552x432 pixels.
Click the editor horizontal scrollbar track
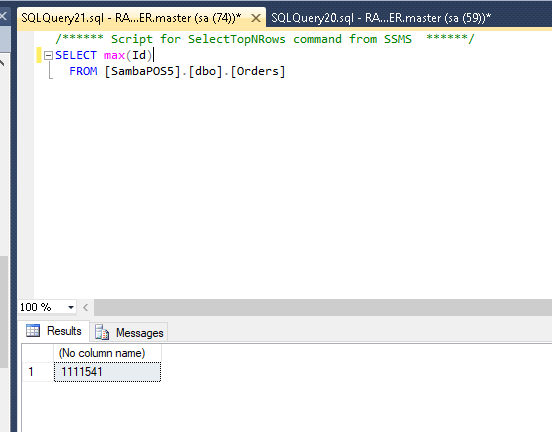322,307
